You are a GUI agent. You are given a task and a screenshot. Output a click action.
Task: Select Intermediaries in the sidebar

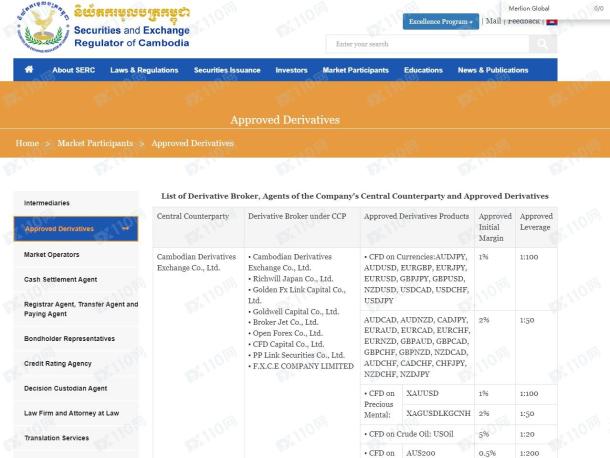76,203
